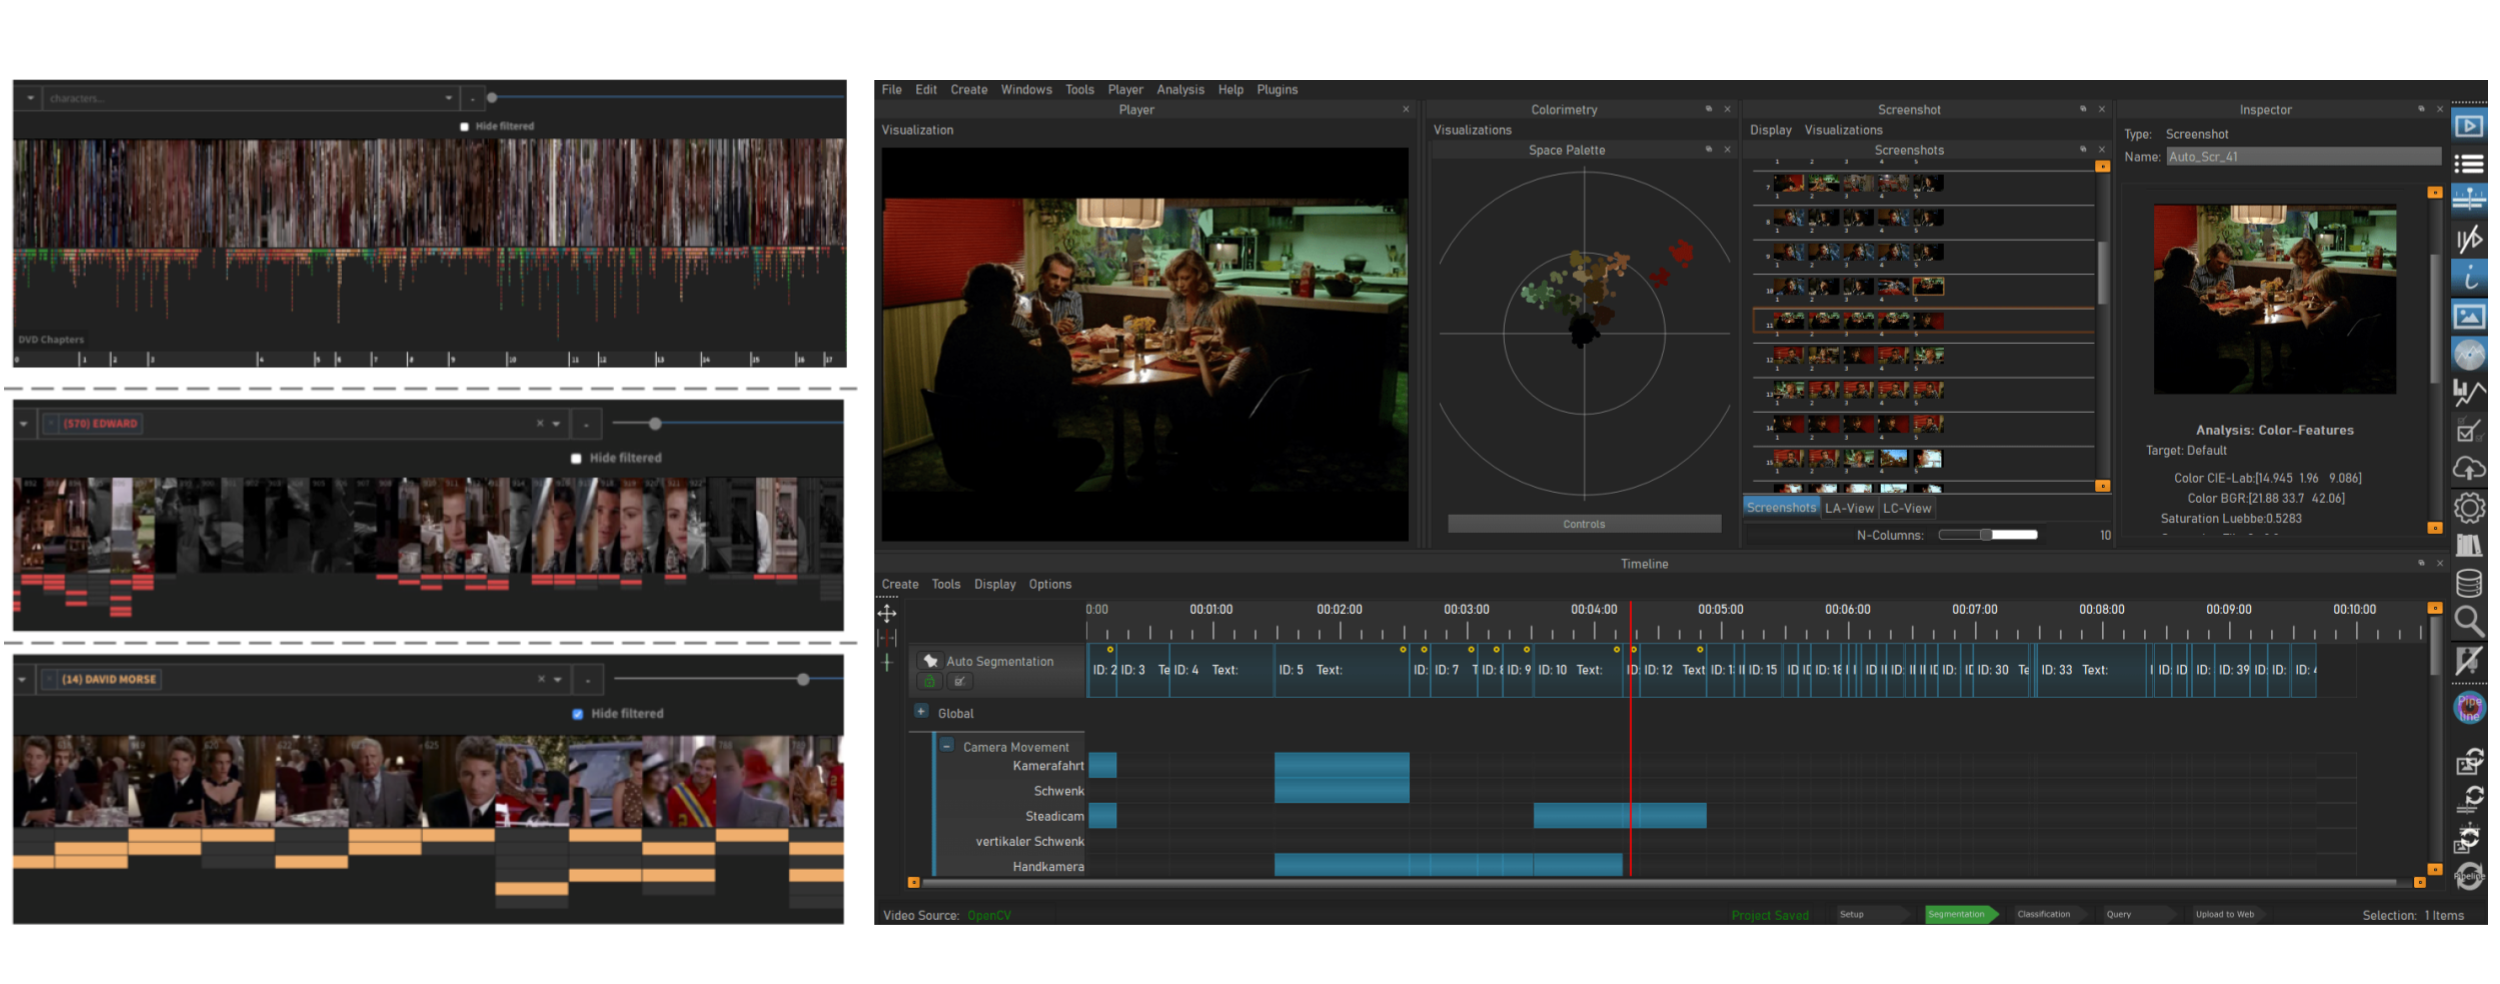Screen dimensions: 2500x984
Task: Click the Controls button under Space Palette
Action: pos(1584,524)
